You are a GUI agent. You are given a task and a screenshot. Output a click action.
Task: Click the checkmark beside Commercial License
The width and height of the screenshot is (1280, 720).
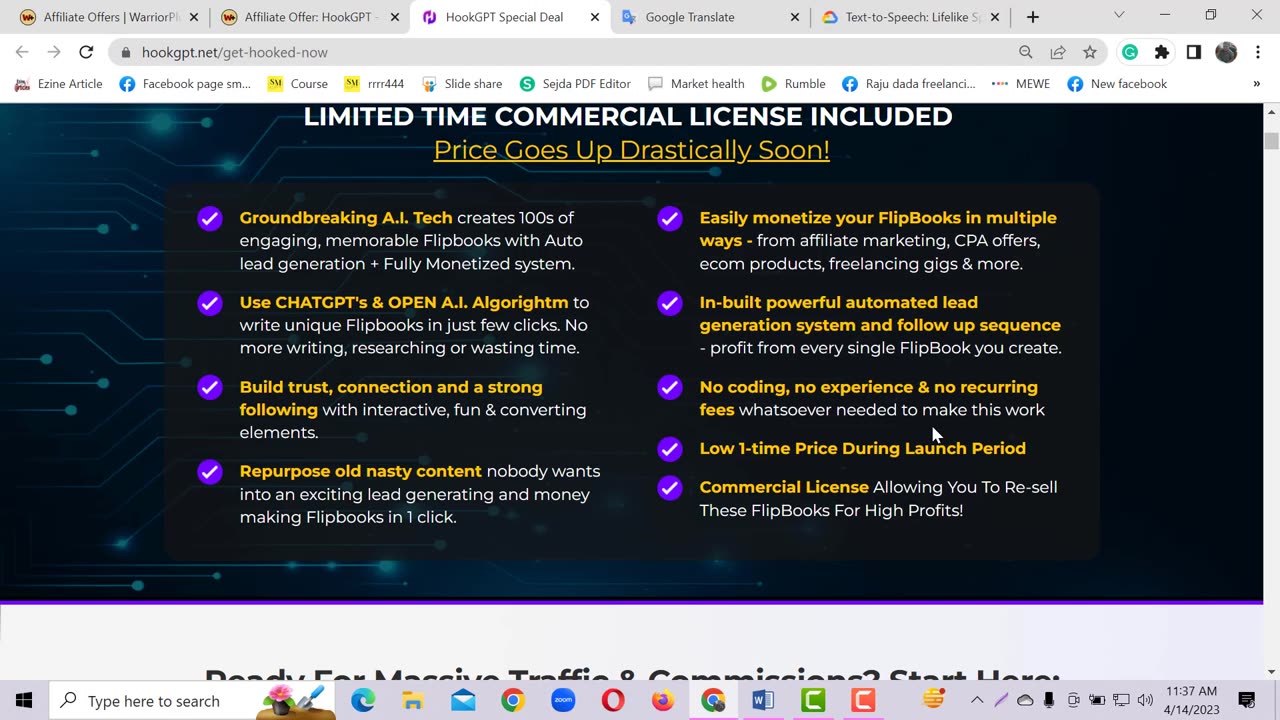[670, 488]
